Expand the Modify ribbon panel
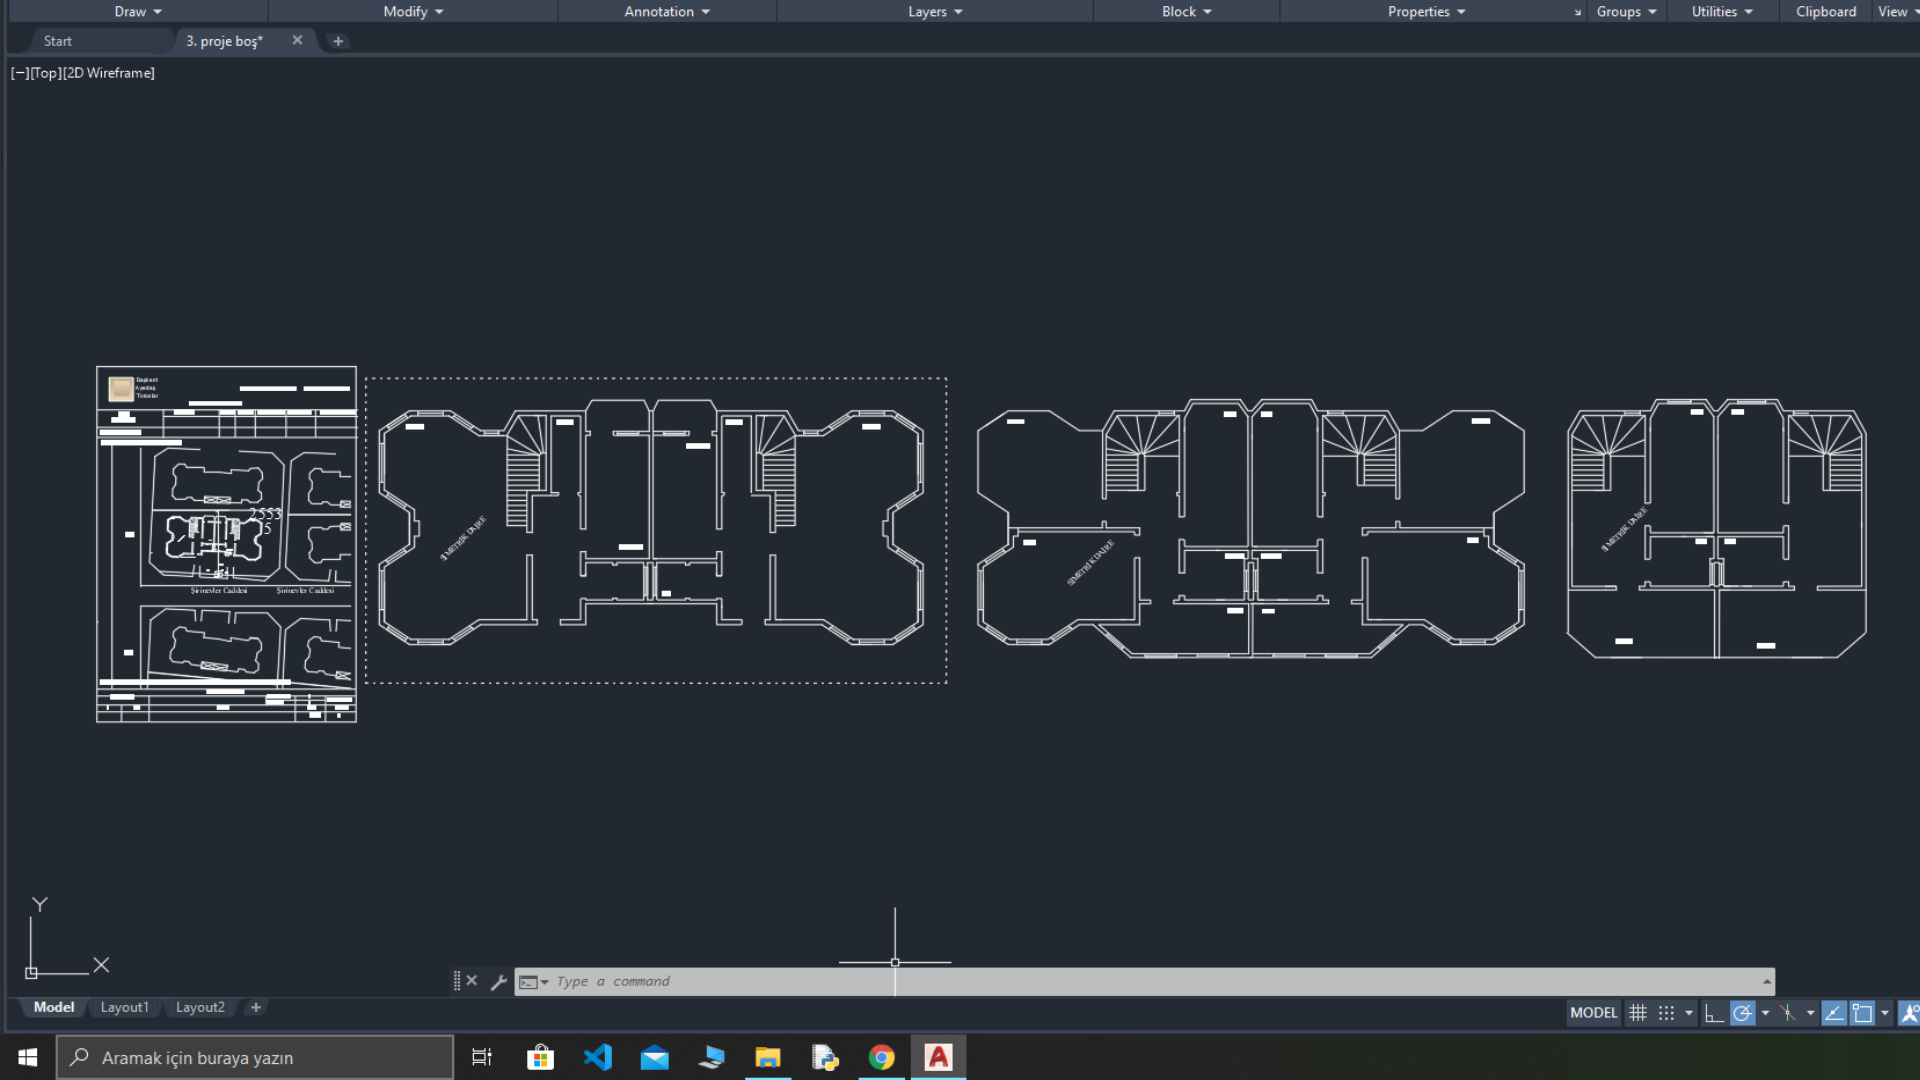 413,11
